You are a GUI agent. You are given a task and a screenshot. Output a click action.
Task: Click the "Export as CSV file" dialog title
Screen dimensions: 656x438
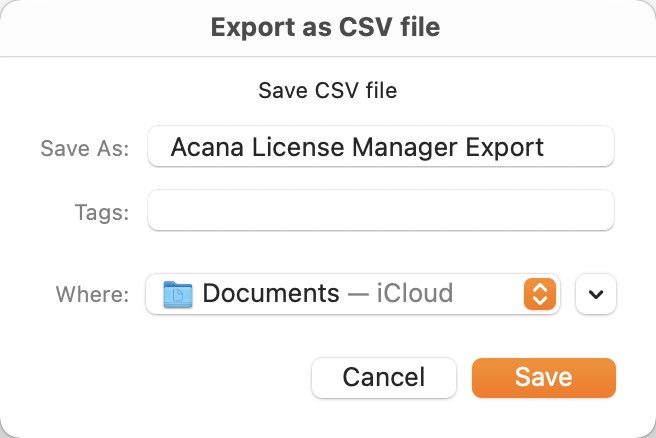click(325, 28)
